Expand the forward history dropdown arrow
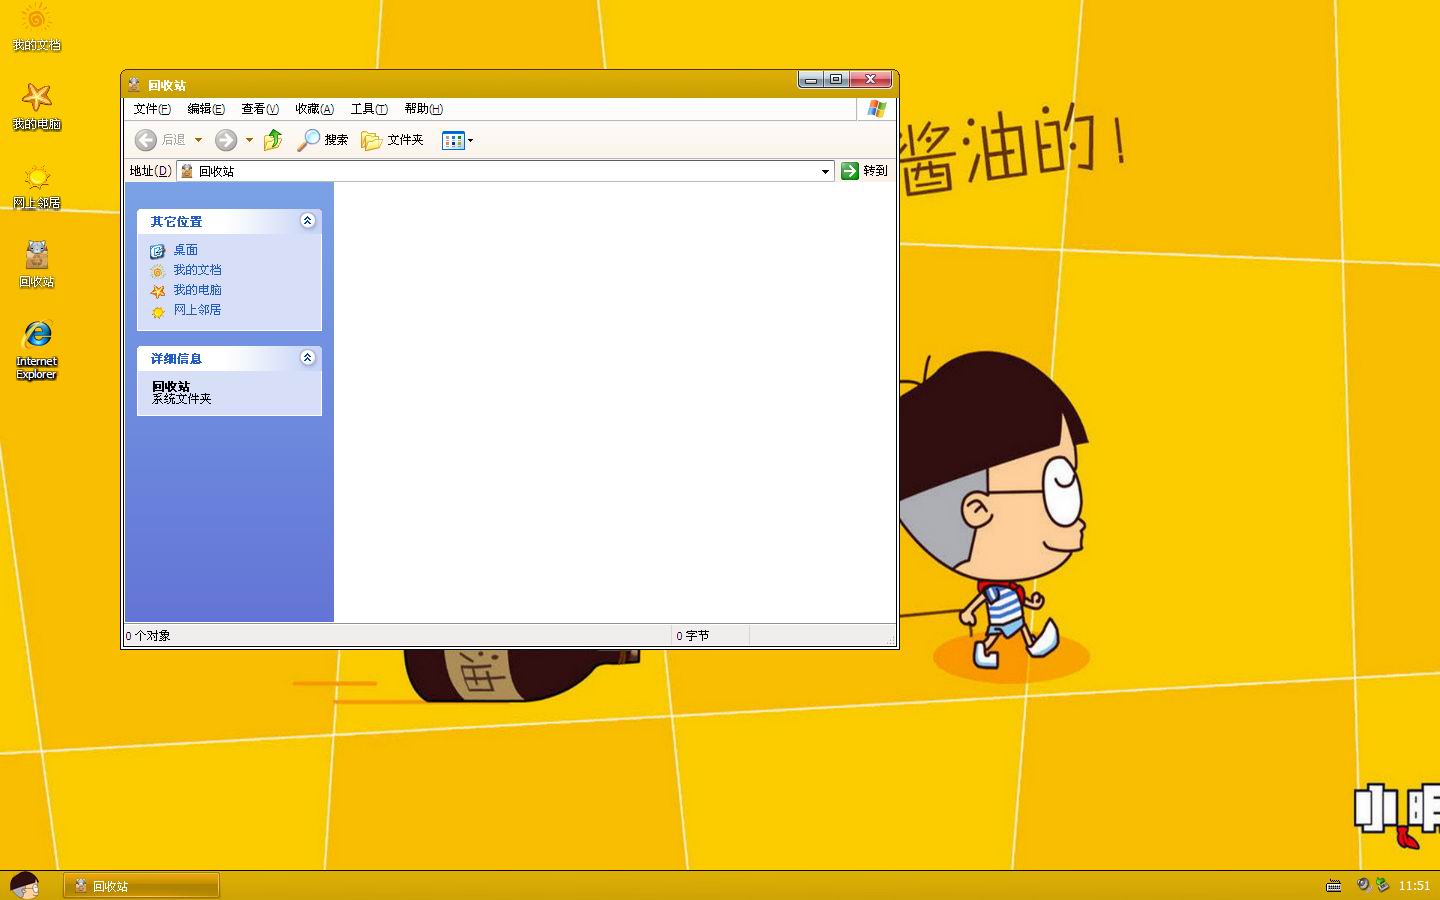This screenshot has width=1440, height=900. [x=249, y=140]
